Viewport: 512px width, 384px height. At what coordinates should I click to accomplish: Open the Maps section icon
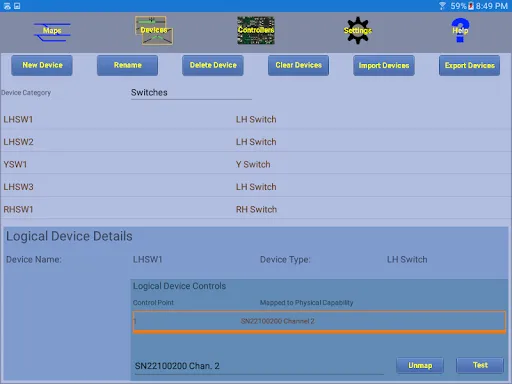point(52,32)
